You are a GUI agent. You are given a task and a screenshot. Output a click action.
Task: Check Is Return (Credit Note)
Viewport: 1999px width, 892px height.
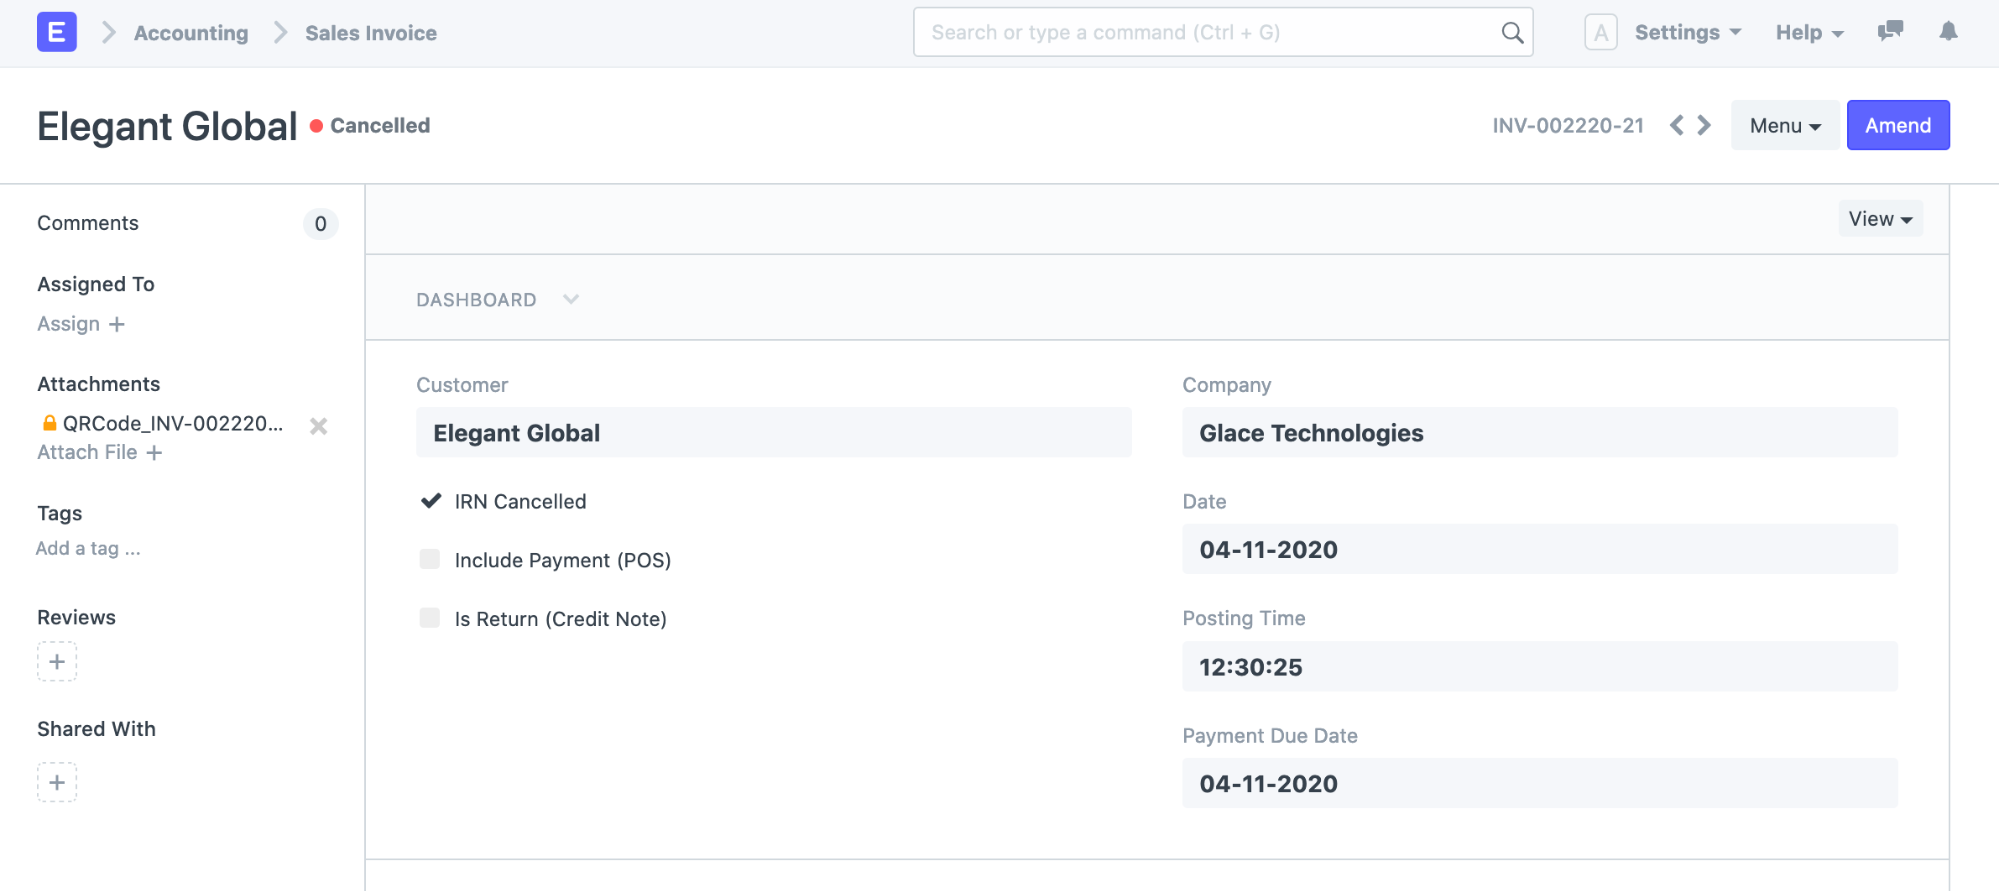pyautogui.click(x=430, y=618)
